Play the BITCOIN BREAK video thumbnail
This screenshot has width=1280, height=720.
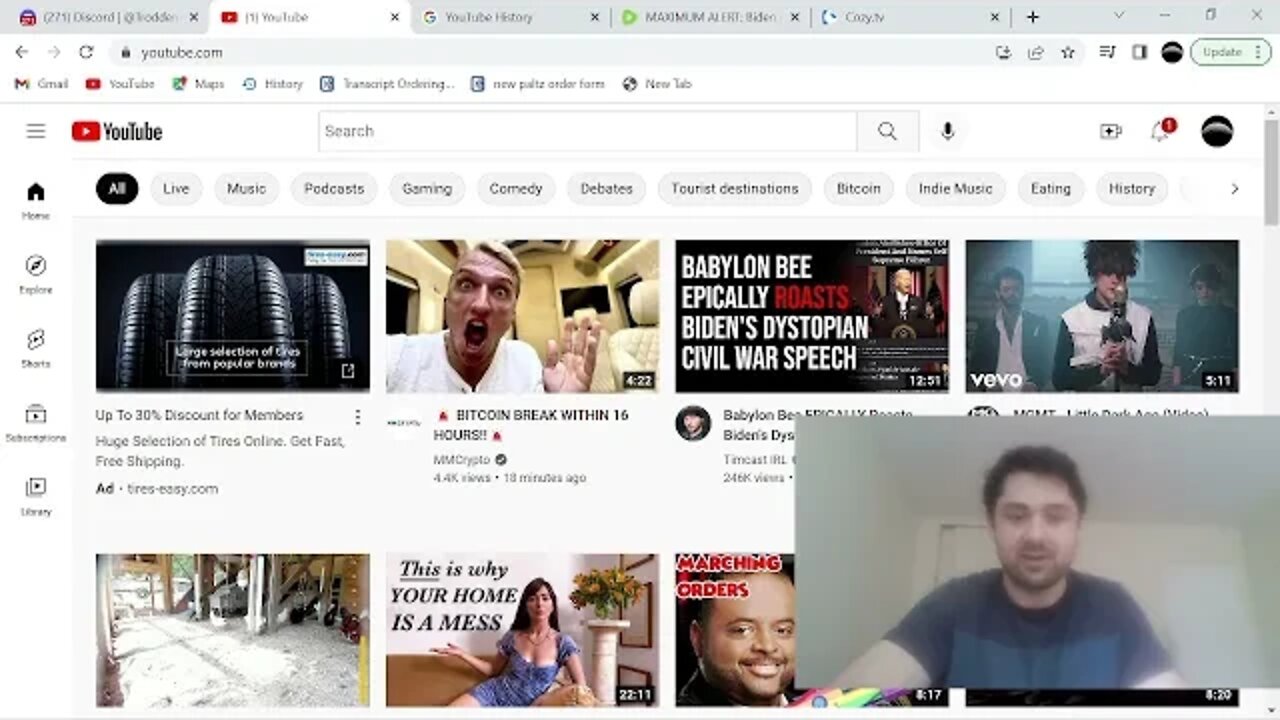(522, 316)
